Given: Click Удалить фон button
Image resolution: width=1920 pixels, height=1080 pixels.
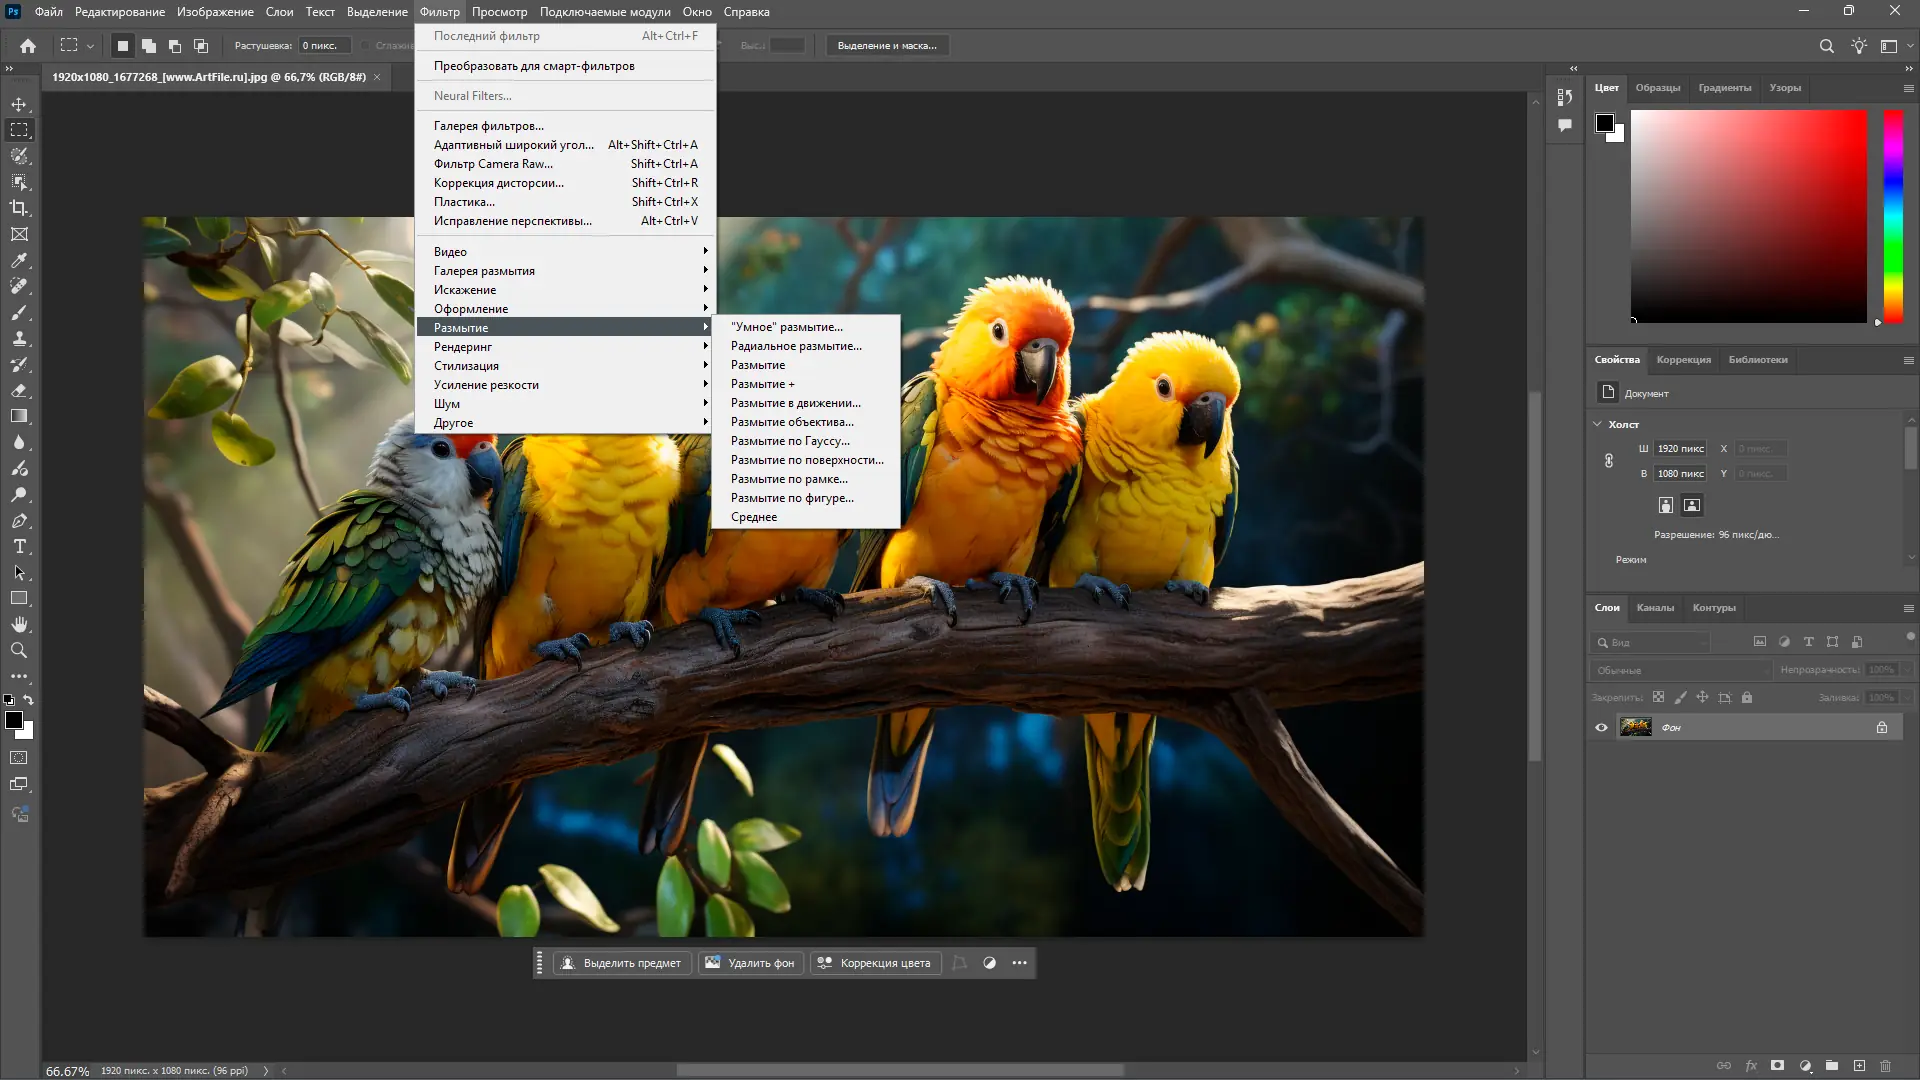Looking at the screenshot, I should [x=751, y=963].
